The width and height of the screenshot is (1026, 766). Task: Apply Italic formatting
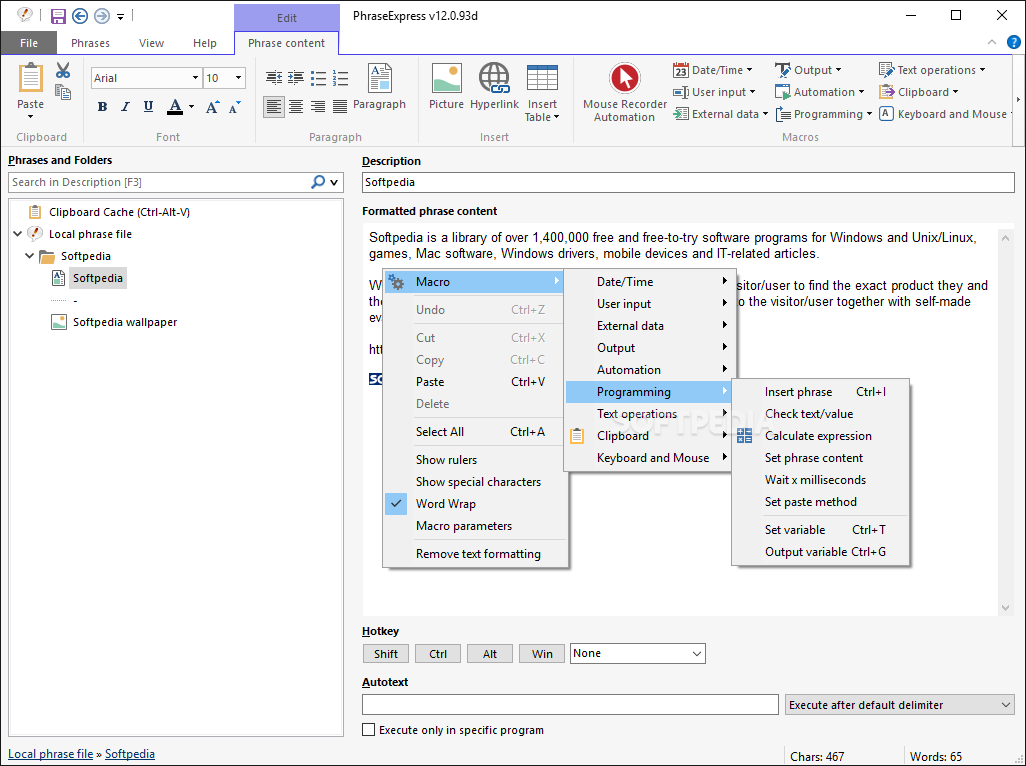coord(125,107)
